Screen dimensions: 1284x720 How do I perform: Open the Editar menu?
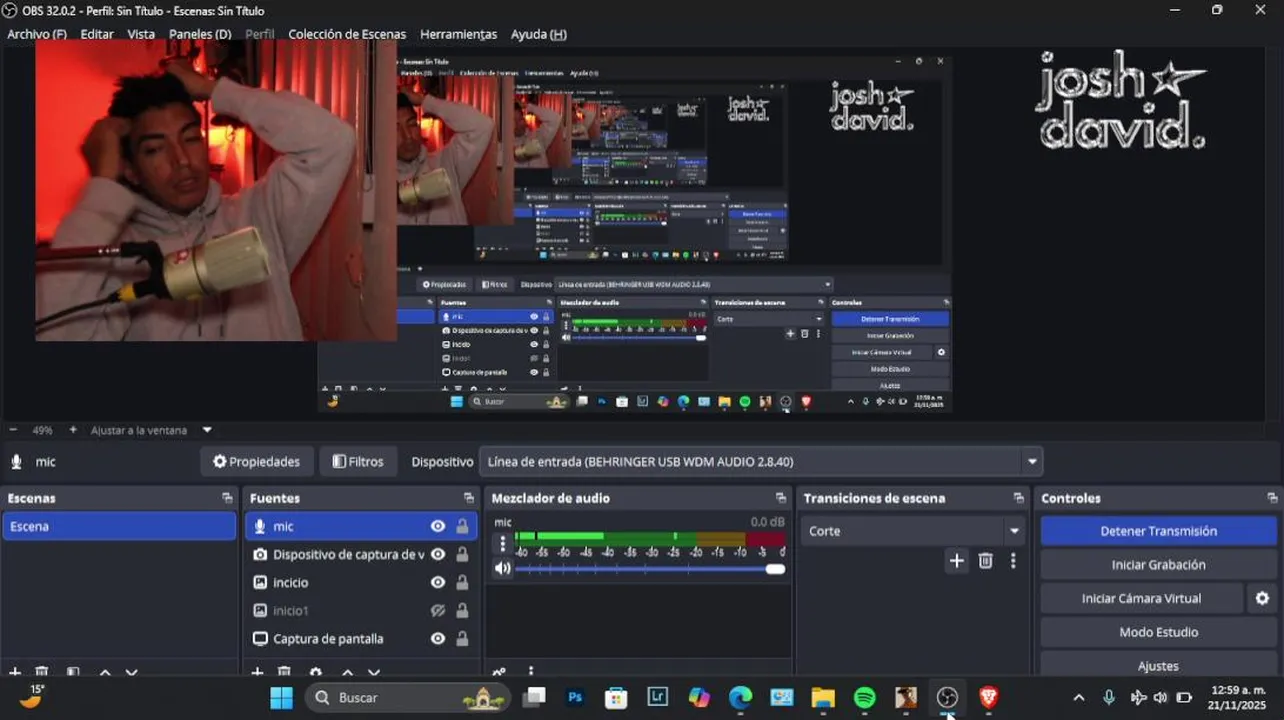tap(97, 34)
